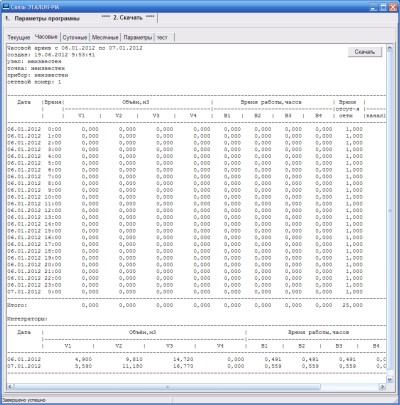Click the 'прибор: неизвестен' line

click(x=38, y=75)
